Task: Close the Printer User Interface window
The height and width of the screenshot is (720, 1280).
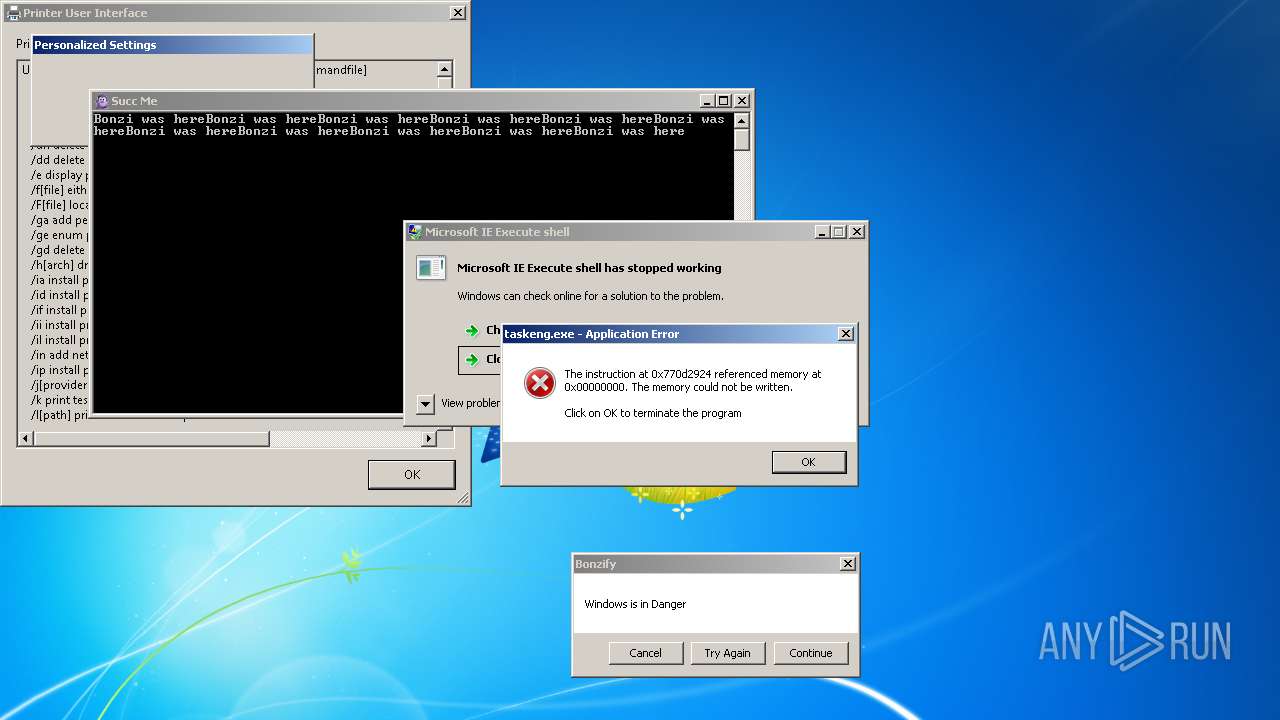Action: pyautogui.click(x=458, y=13)
